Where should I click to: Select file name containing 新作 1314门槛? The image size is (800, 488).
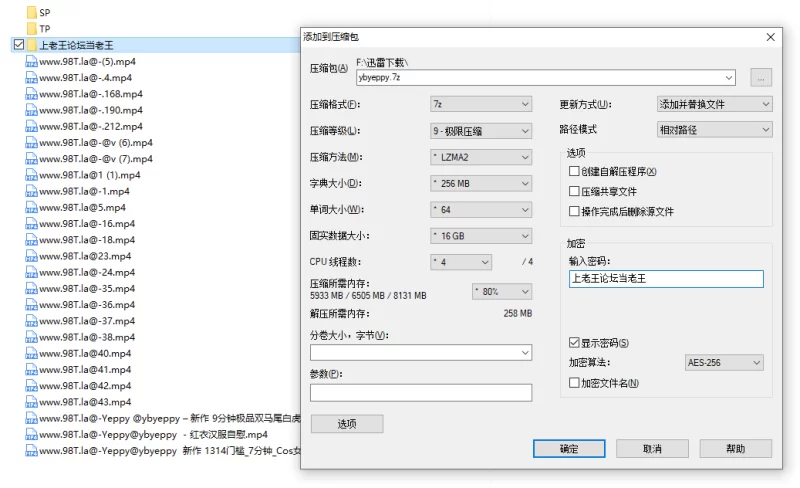point(170,451)
